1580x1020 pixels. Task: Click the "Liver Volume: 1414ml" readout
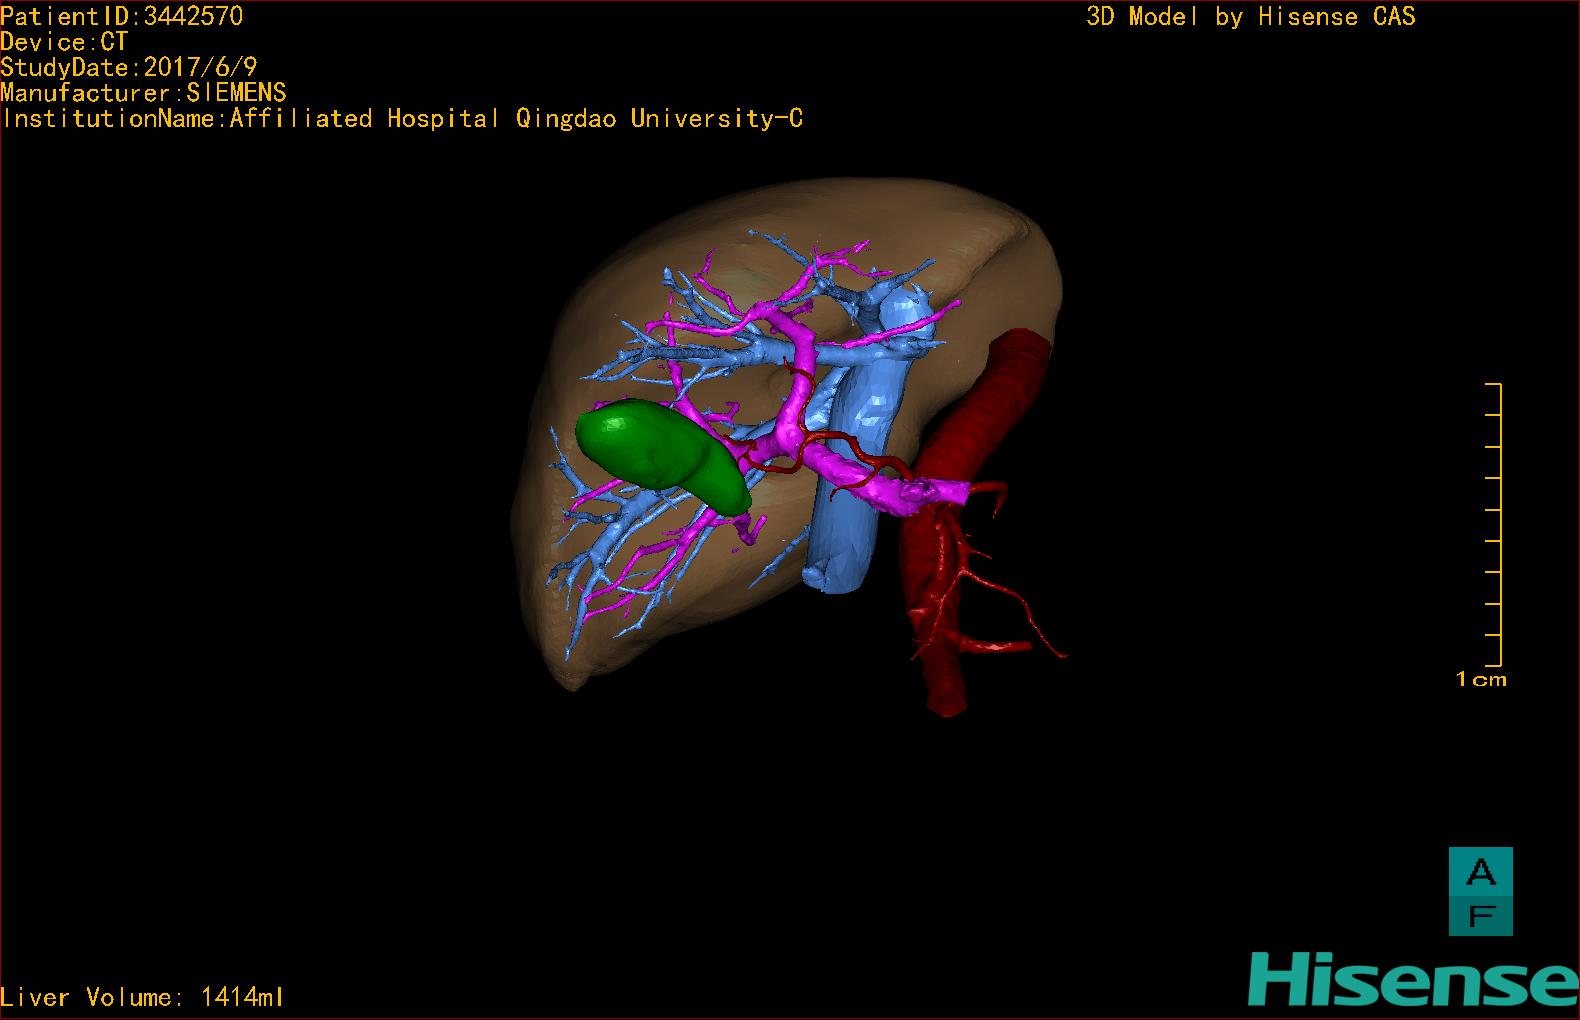[142, 997]
